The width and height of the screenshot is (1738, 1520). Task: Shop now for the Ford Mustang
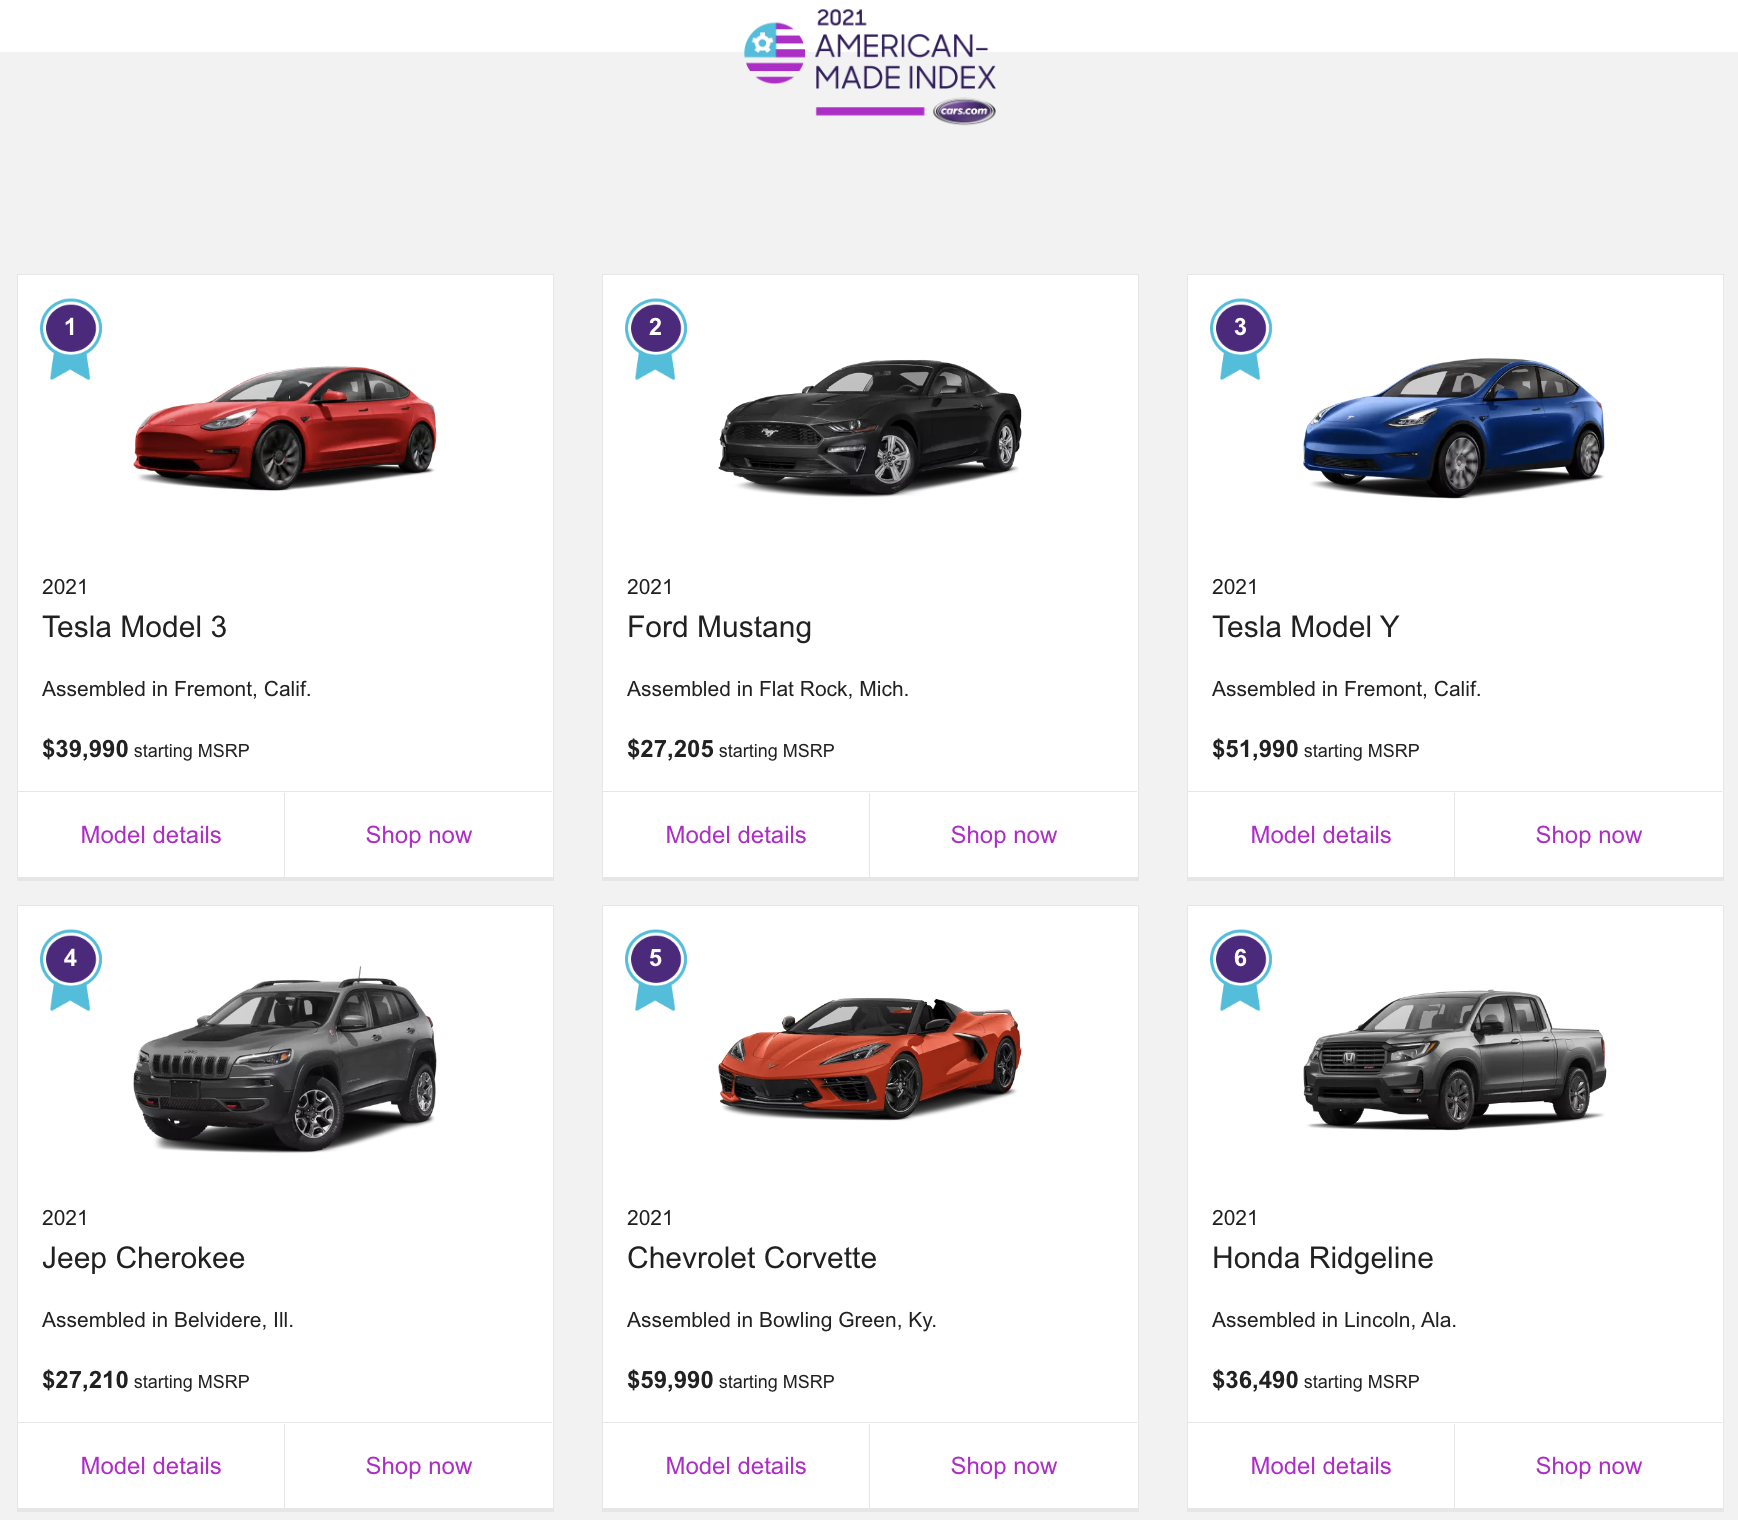click(1003, 835)
